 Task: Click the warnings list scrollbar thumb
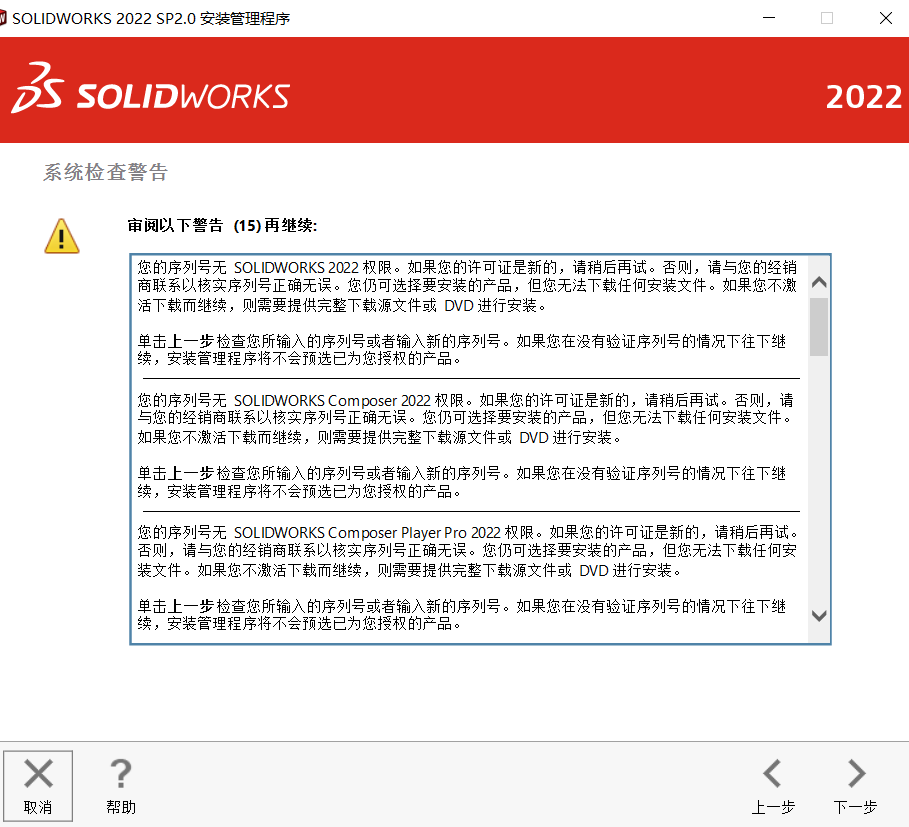[819, 327]
